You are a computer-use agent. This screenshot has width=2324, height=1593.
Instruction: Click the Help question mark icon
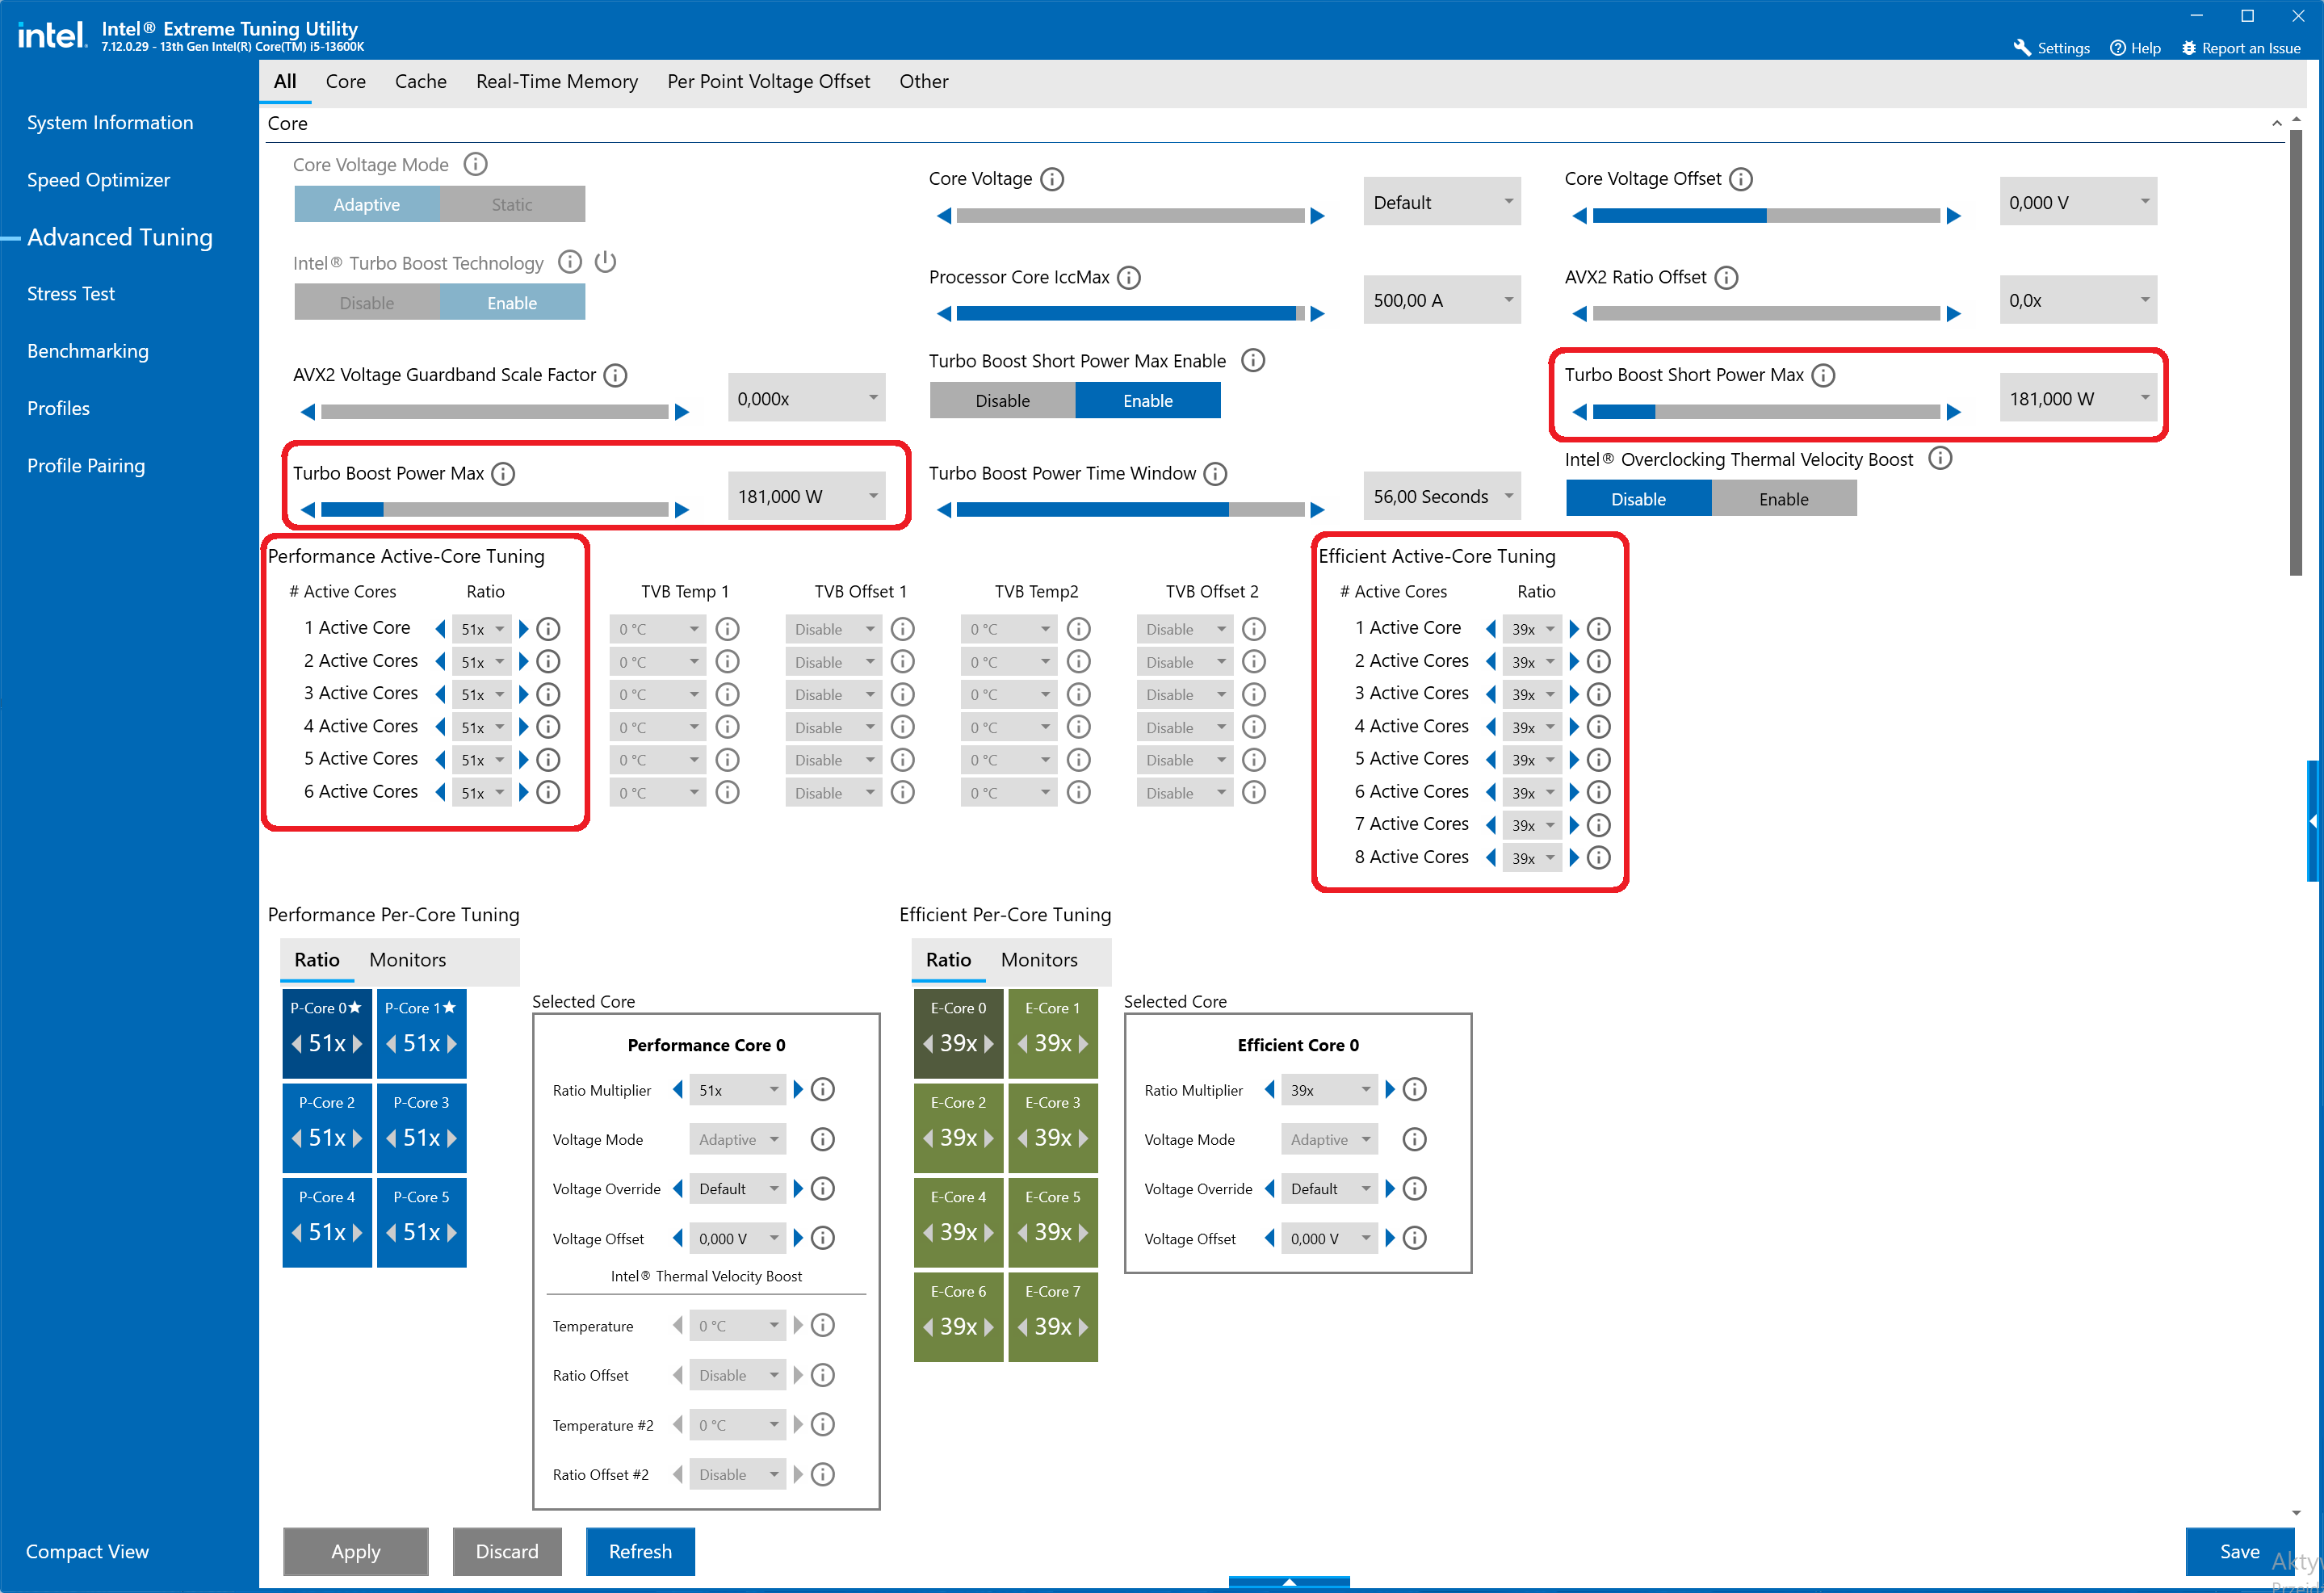coord(2117,48)
